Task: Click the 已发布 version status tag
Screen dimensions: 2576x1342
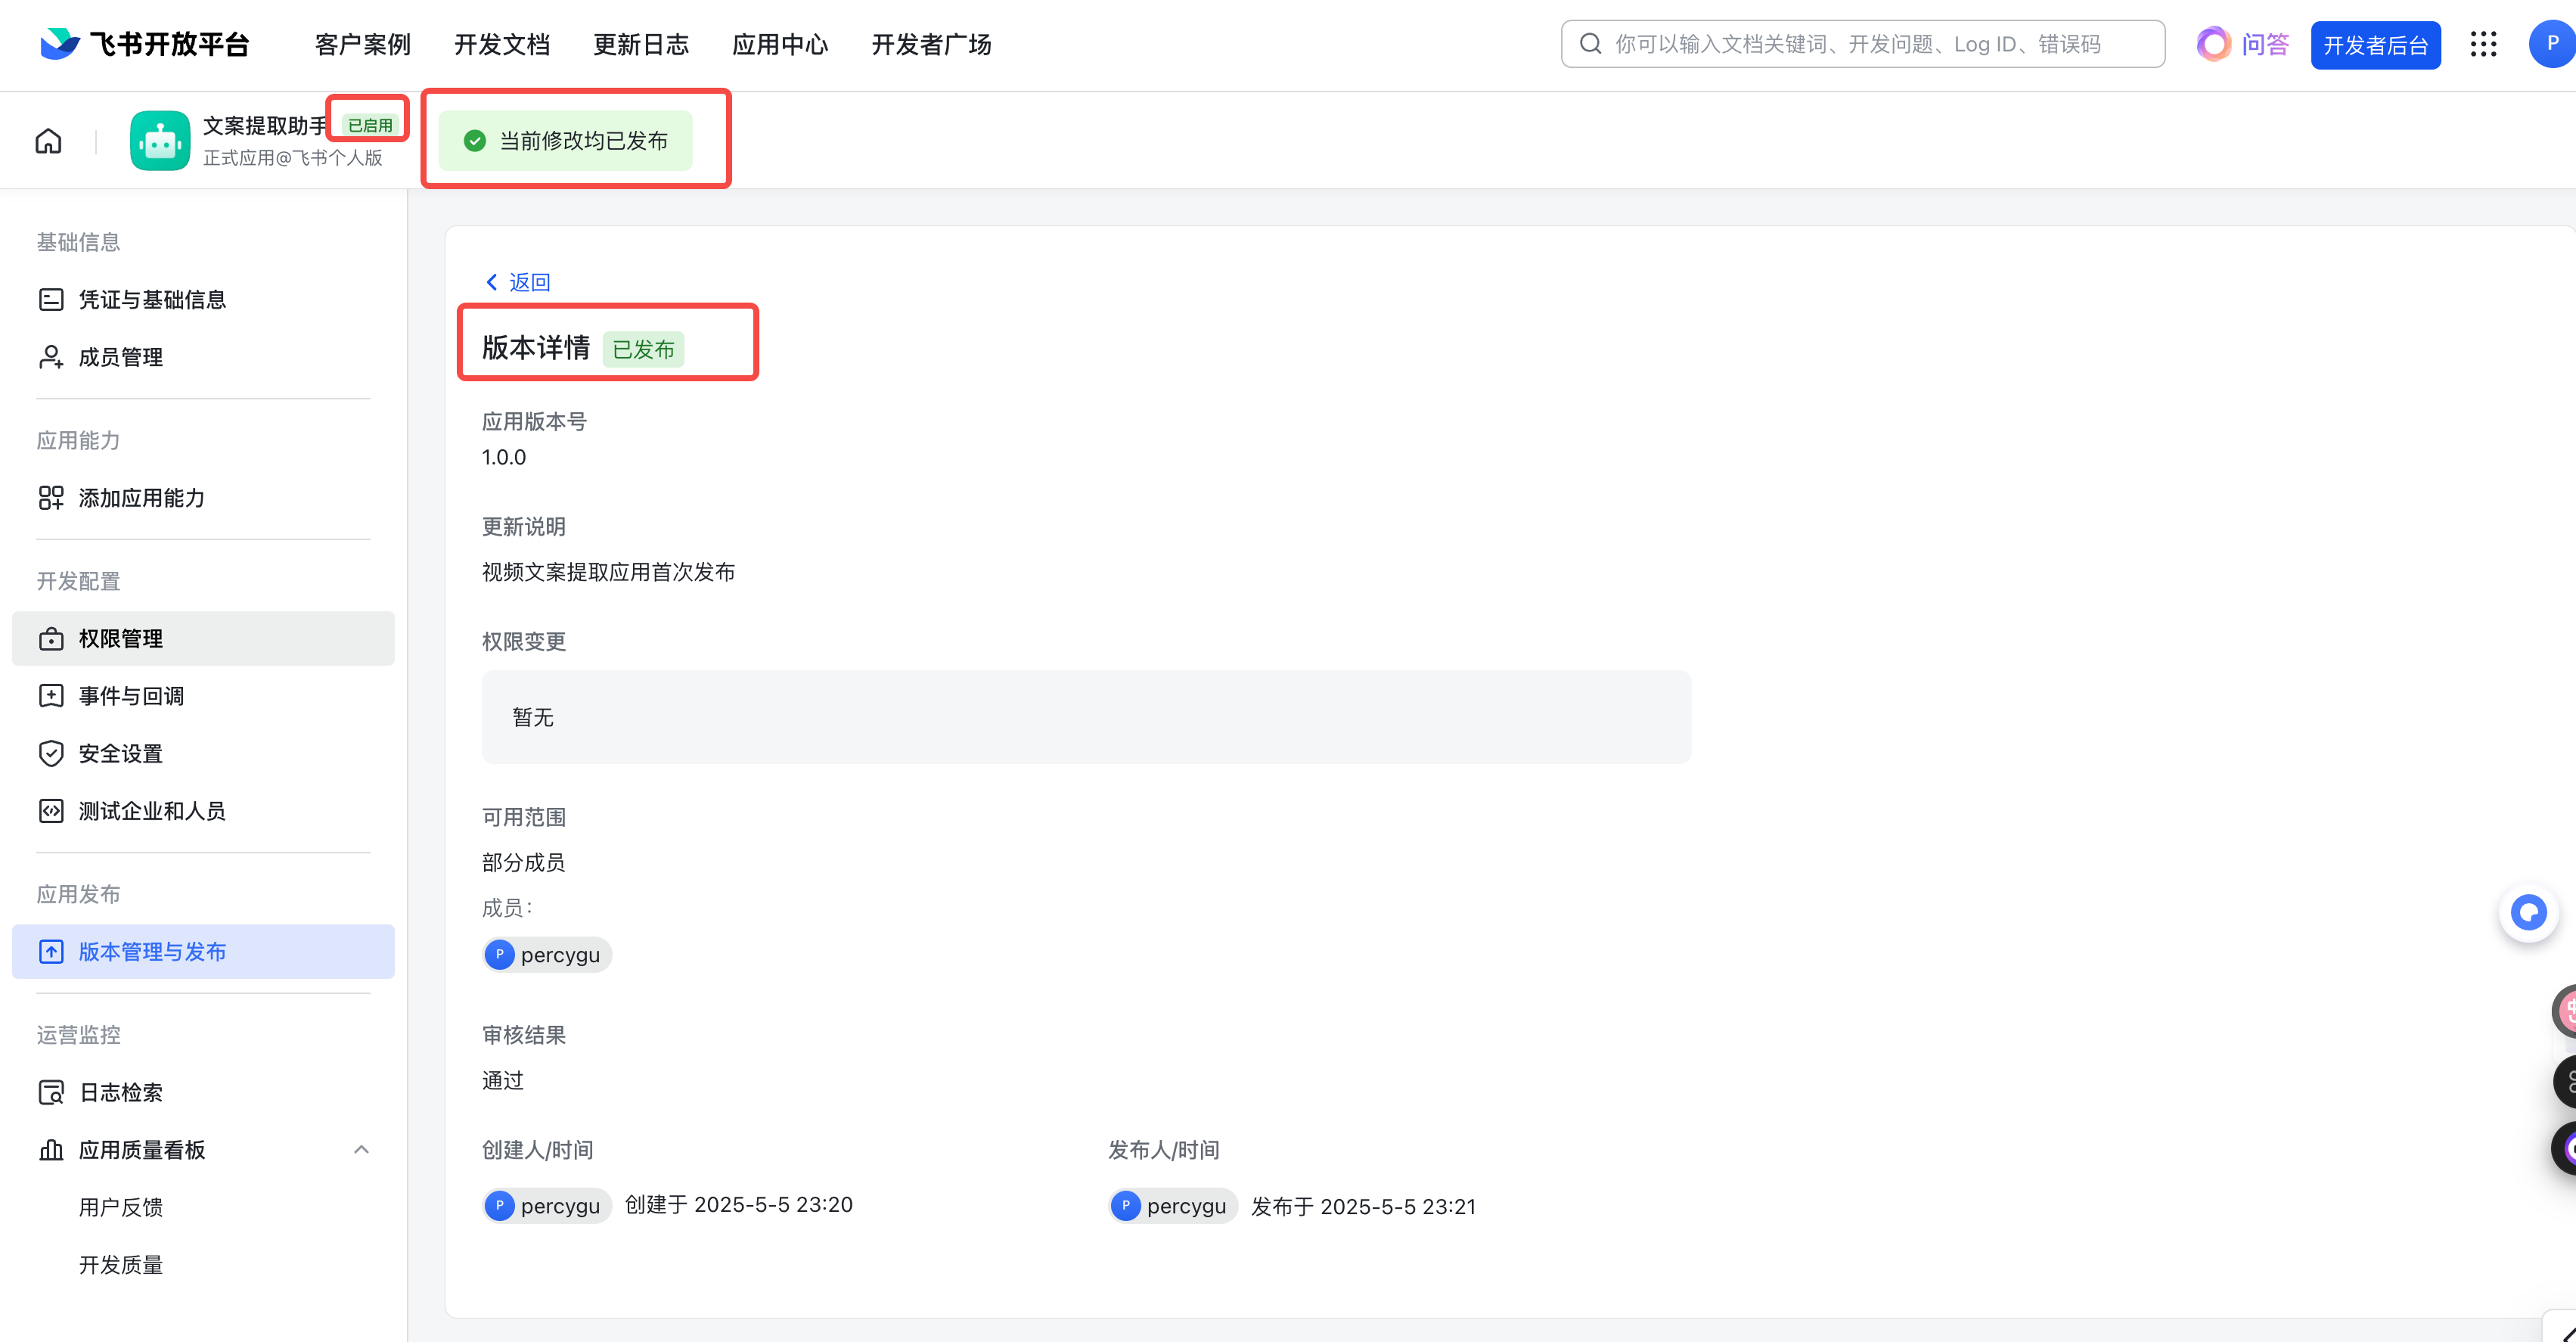Action: click(x=643, y=349)
